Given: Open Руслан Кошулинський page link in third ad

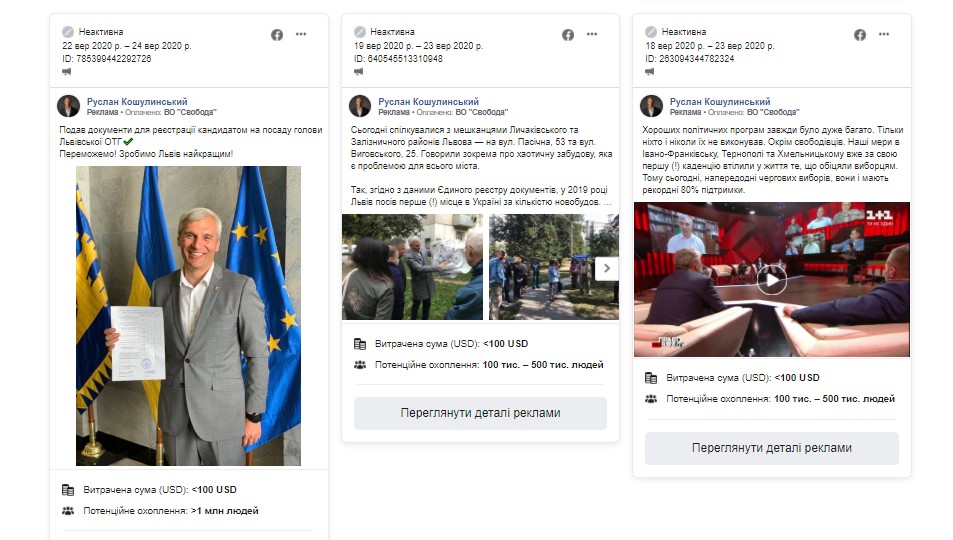Looking at the screenshot, I should 720,102.
